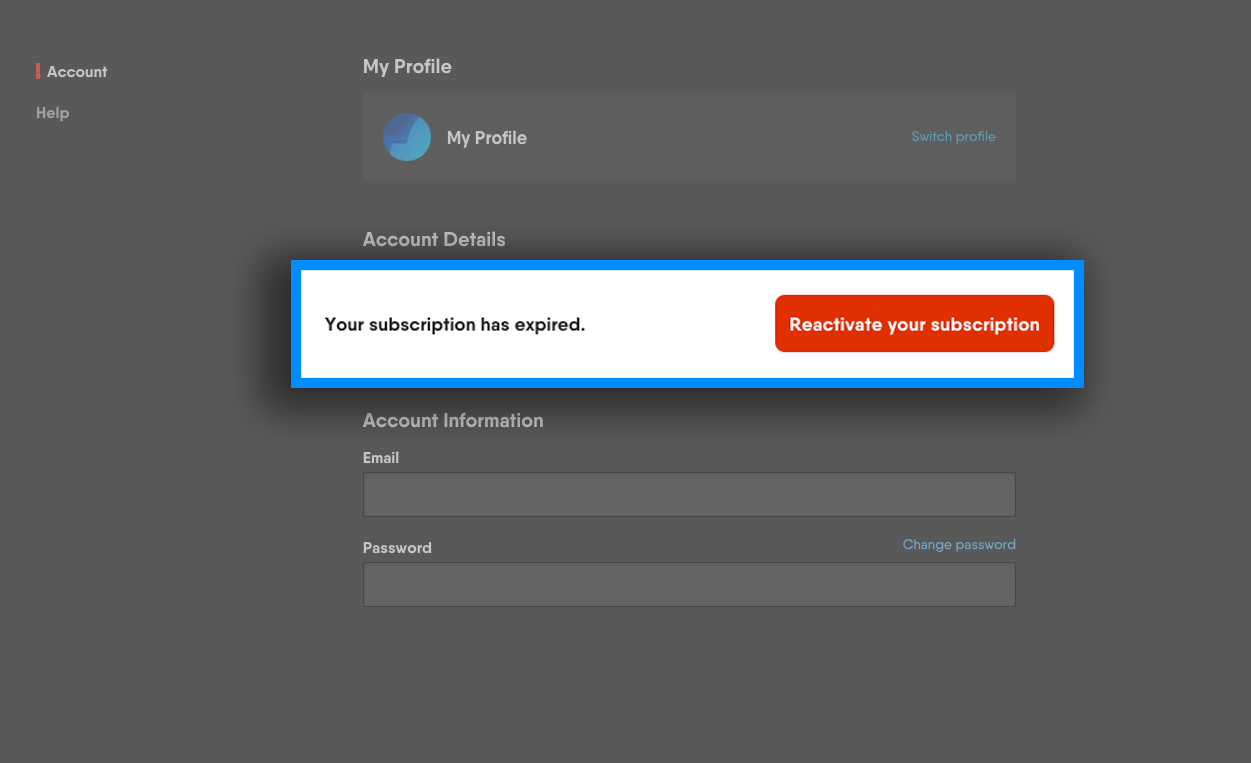Select the My Profile name text
The image size is (1251, 763).
coord(486,138)
